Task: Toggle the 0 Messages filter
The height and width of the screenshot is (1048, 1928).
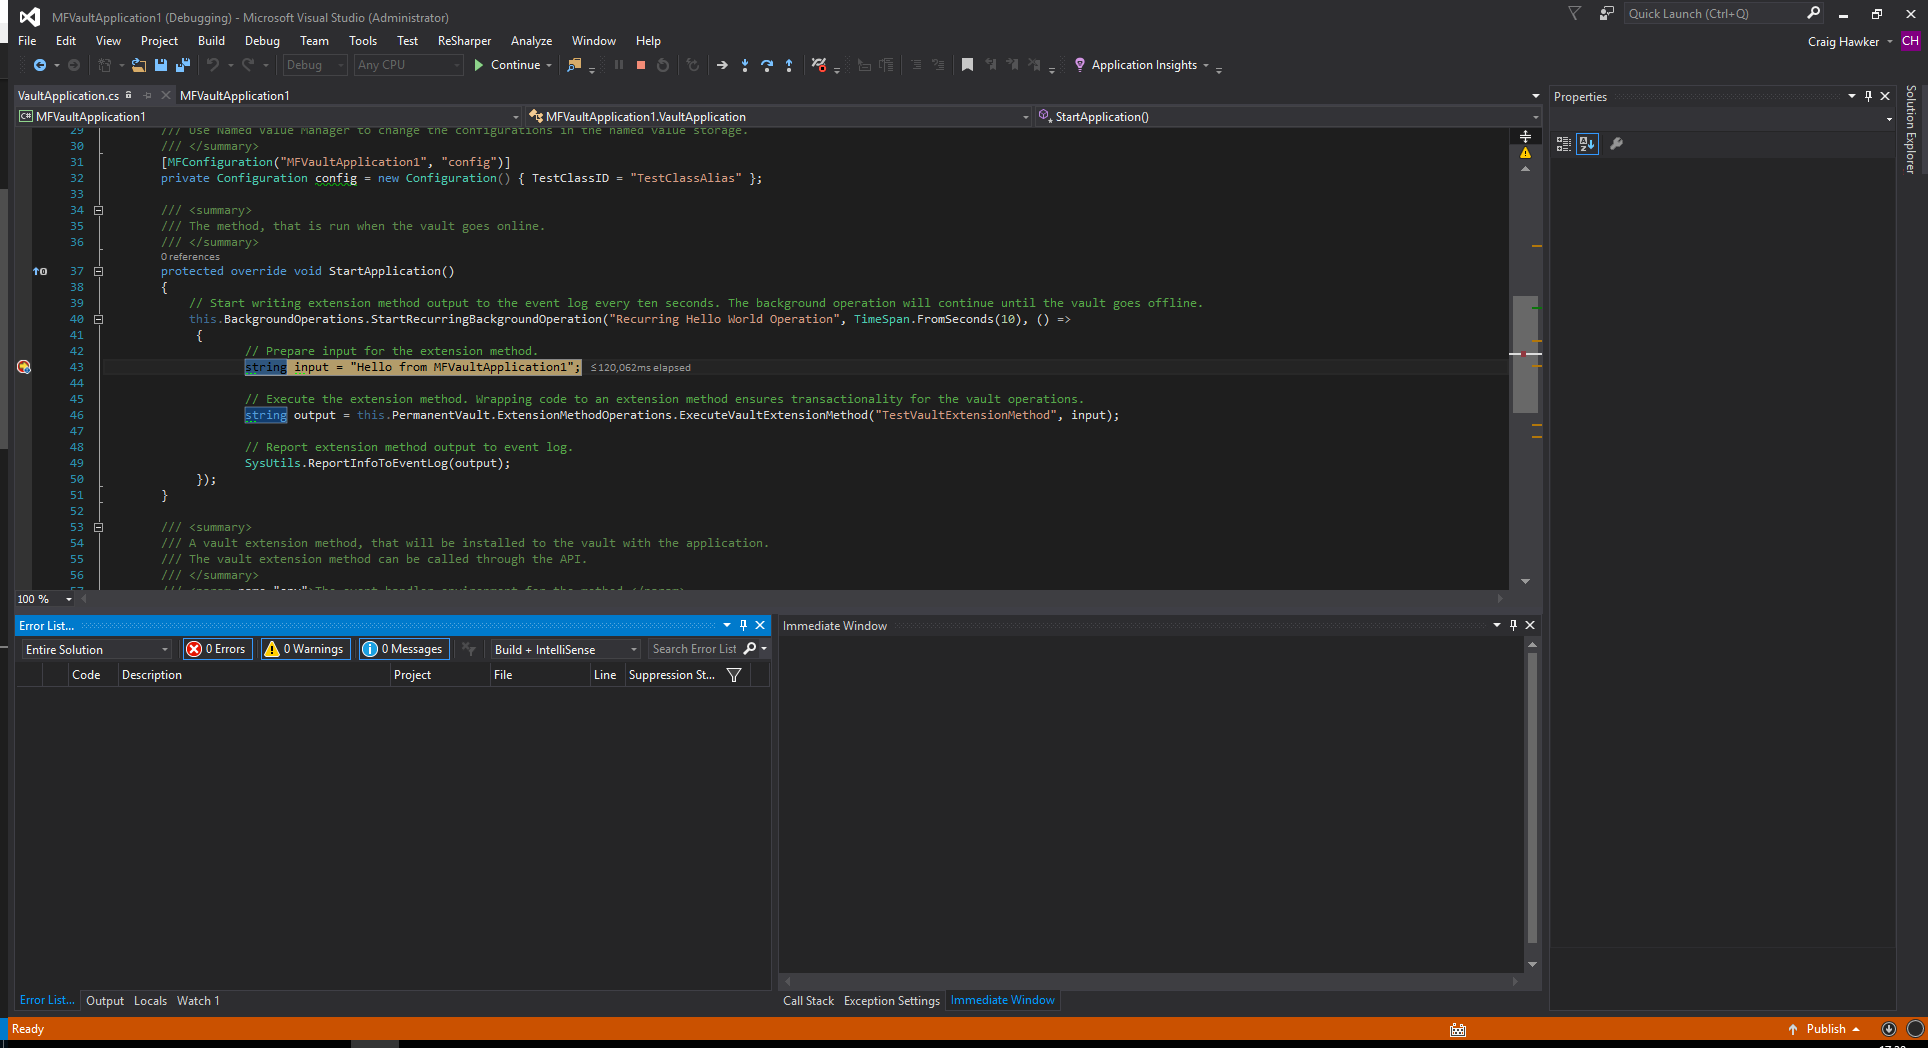Action: 403,649
